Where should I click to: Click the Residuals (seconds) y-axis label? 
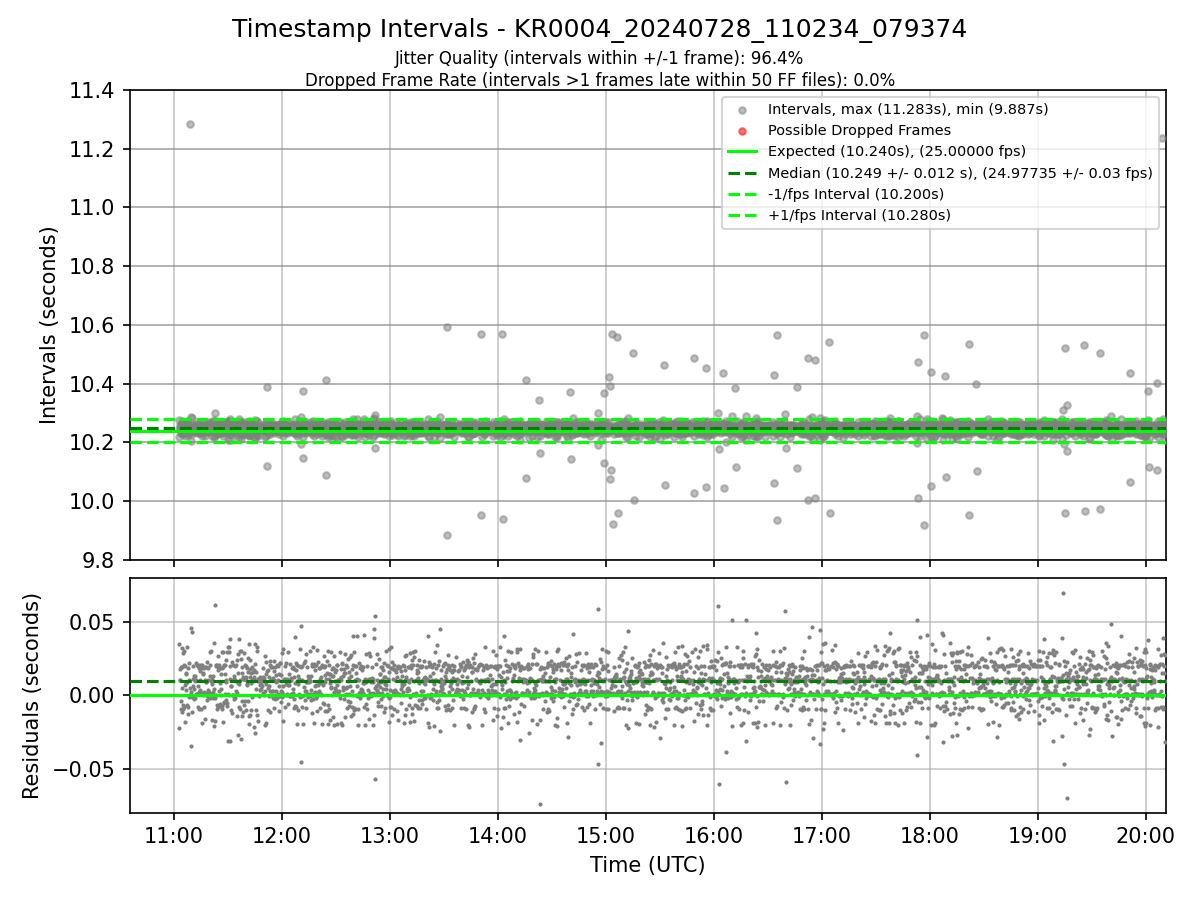coord(32,696)
